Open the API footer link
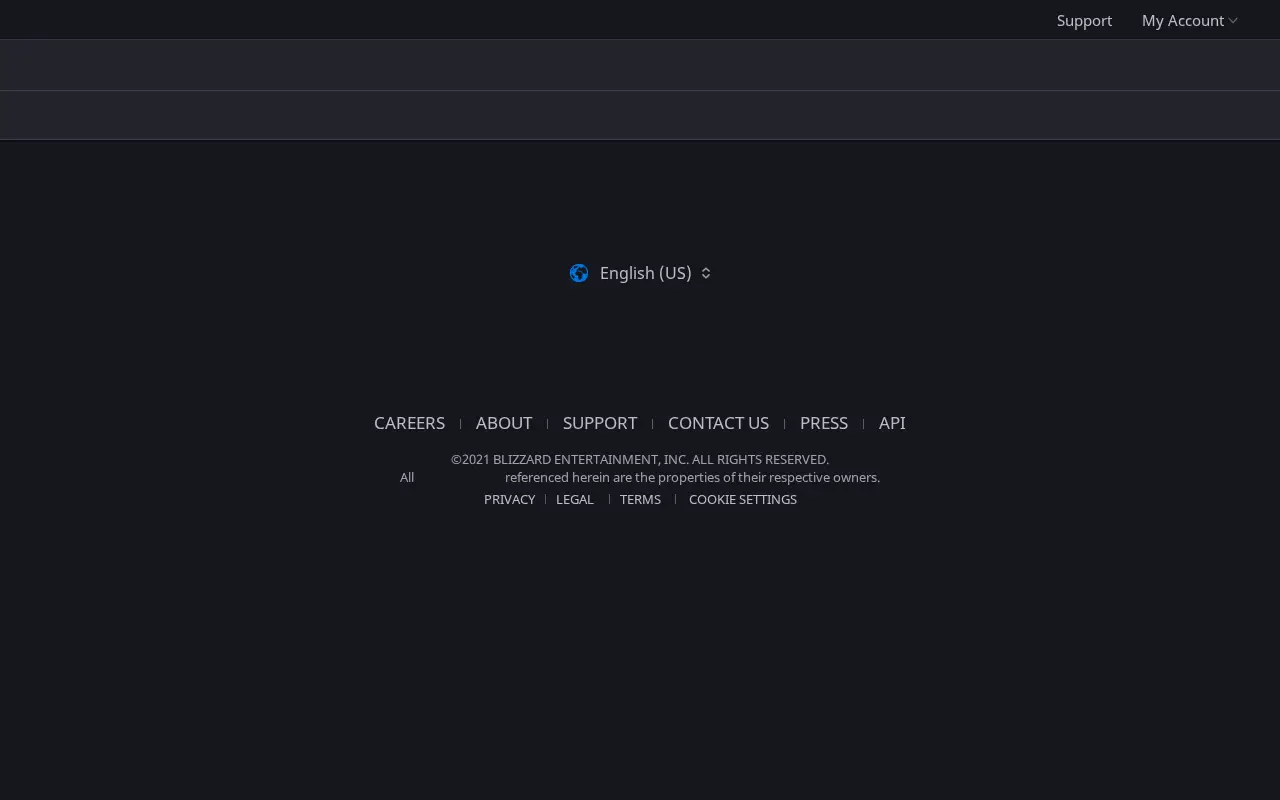This screenshot has height=800, width=1280. [892, 423]
